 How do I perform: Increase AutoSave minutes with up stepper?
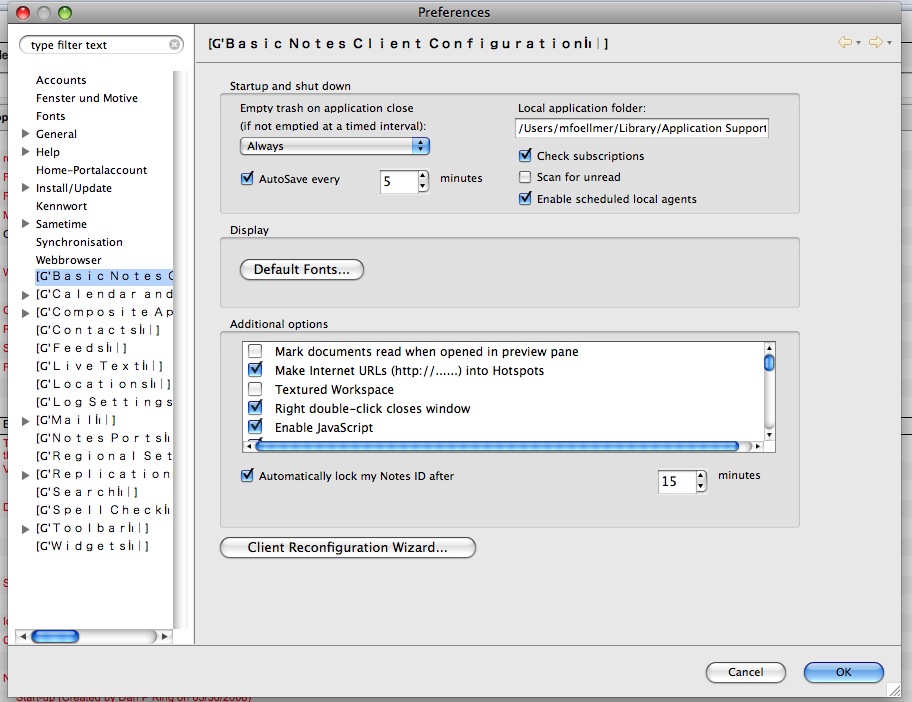[x=423, y=176]
